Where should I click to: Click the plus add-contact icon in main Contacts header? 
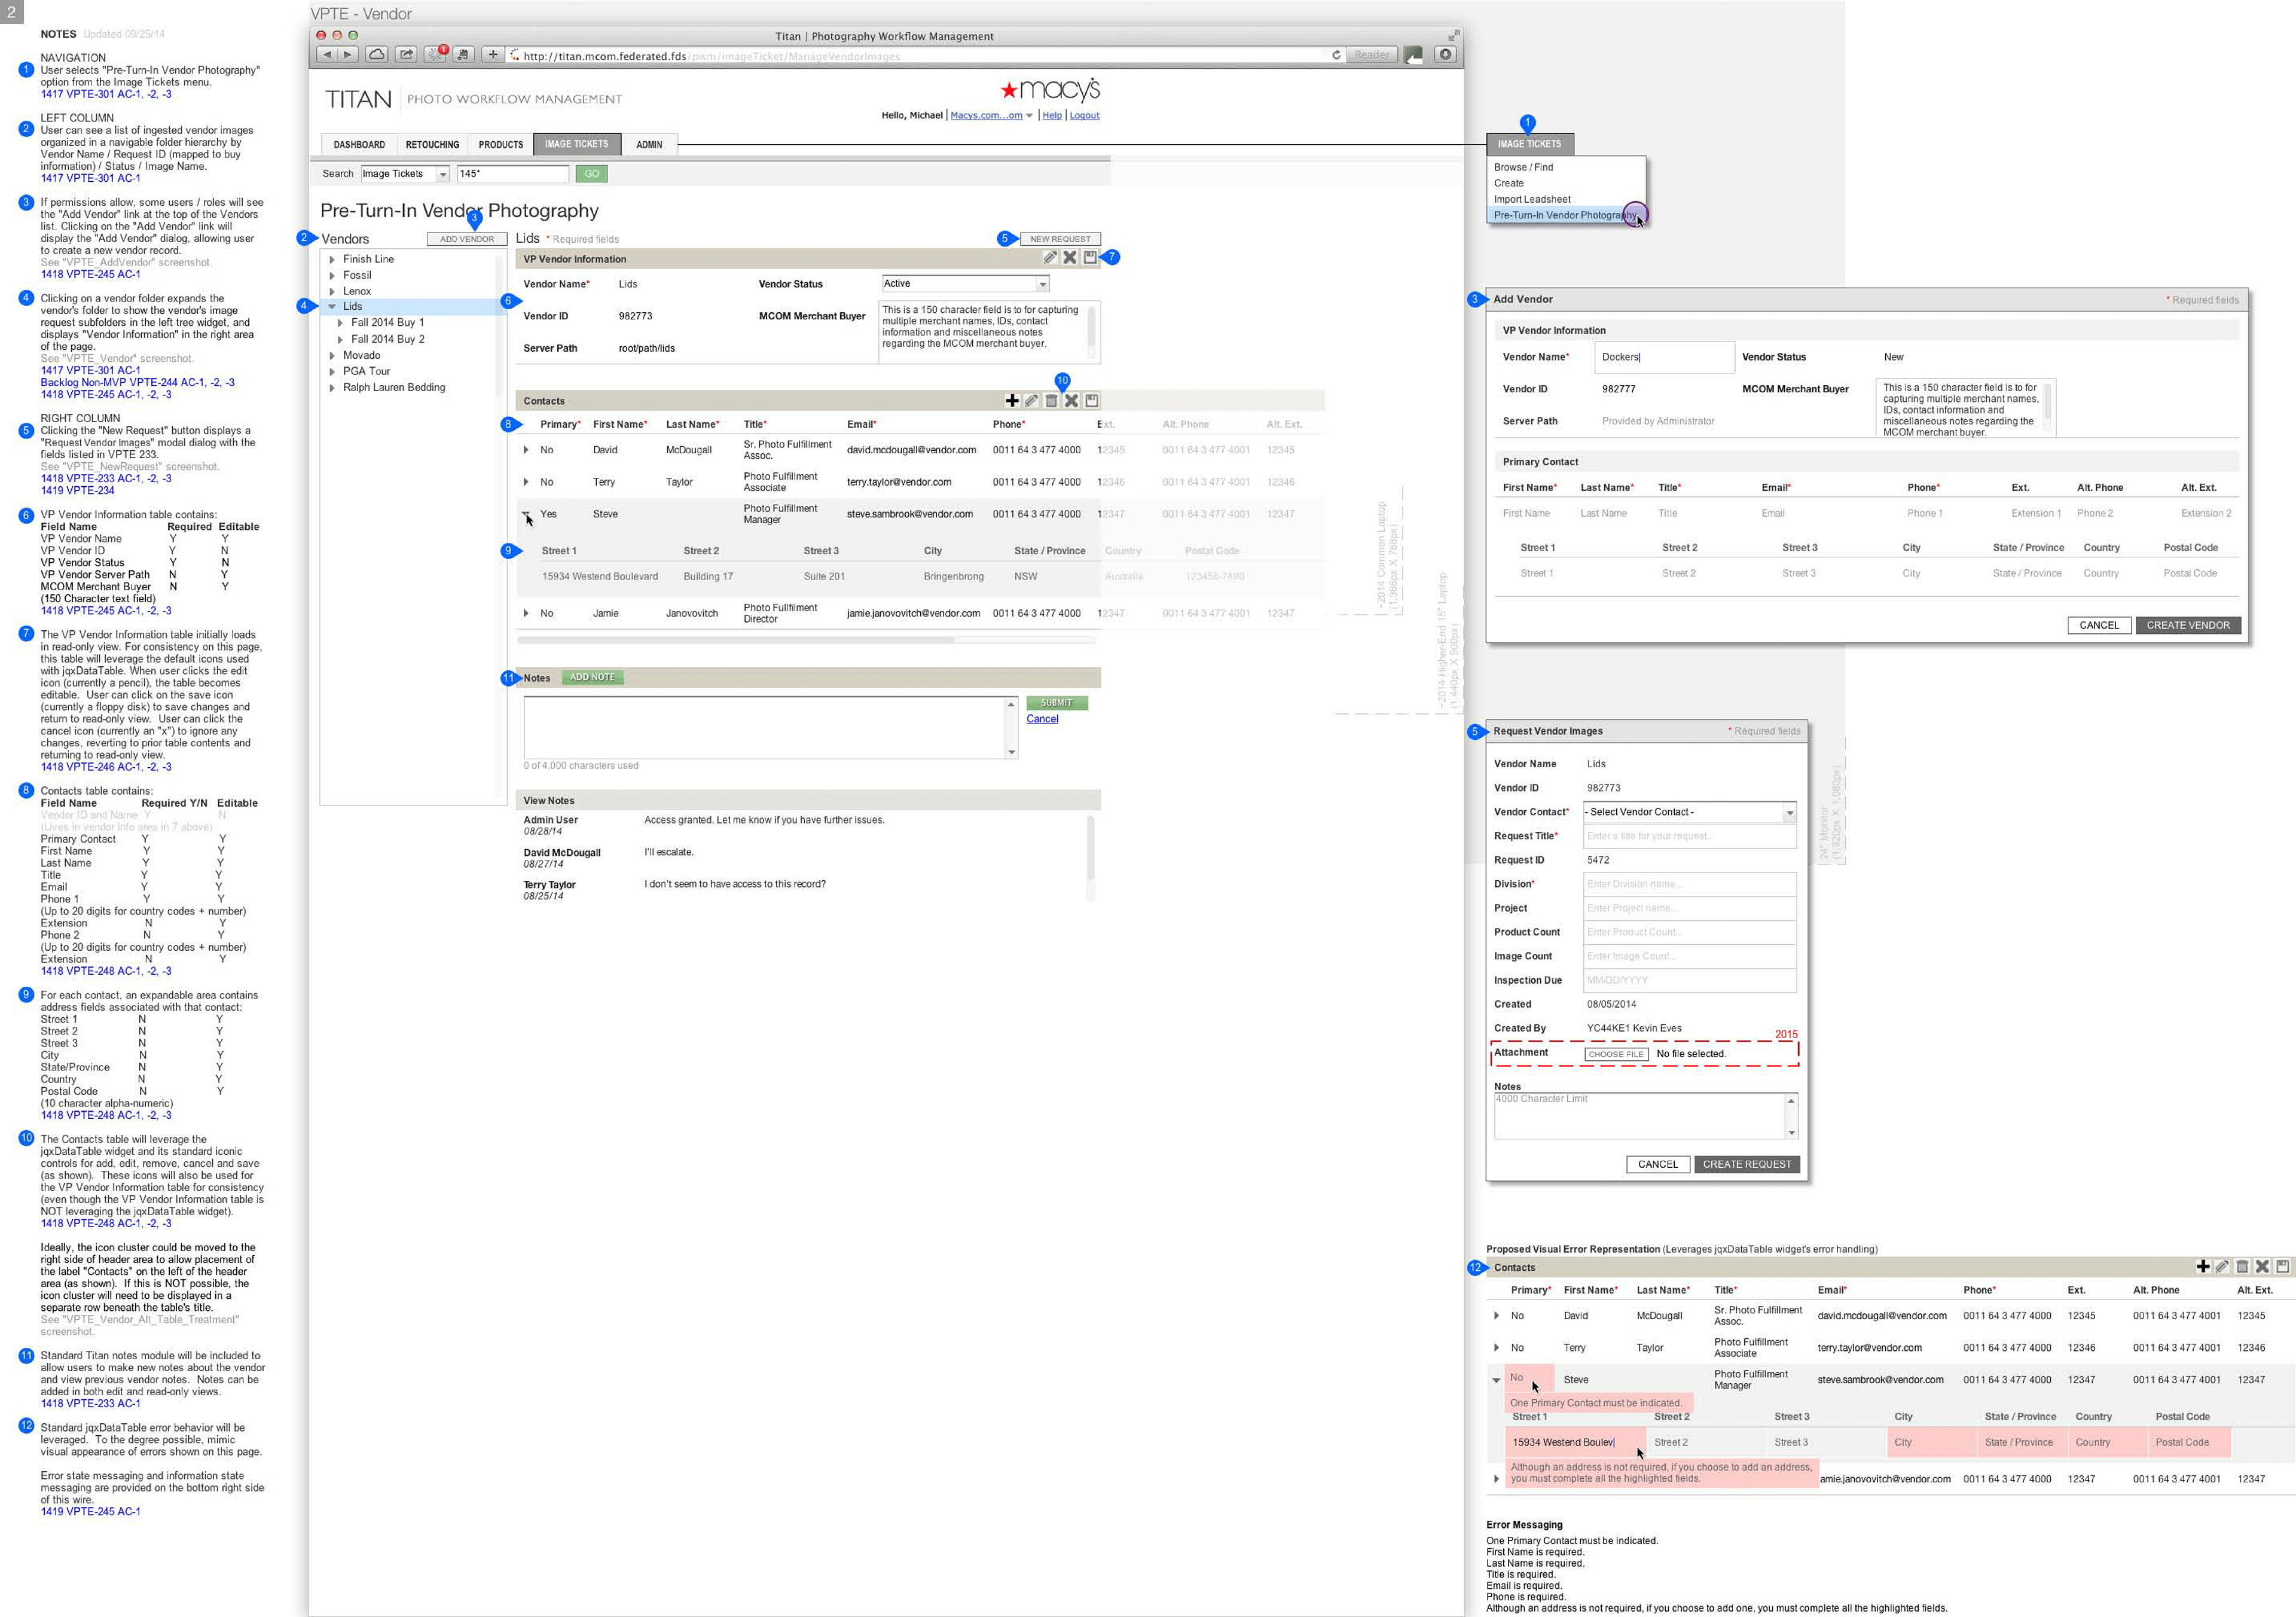[1012, 400]
